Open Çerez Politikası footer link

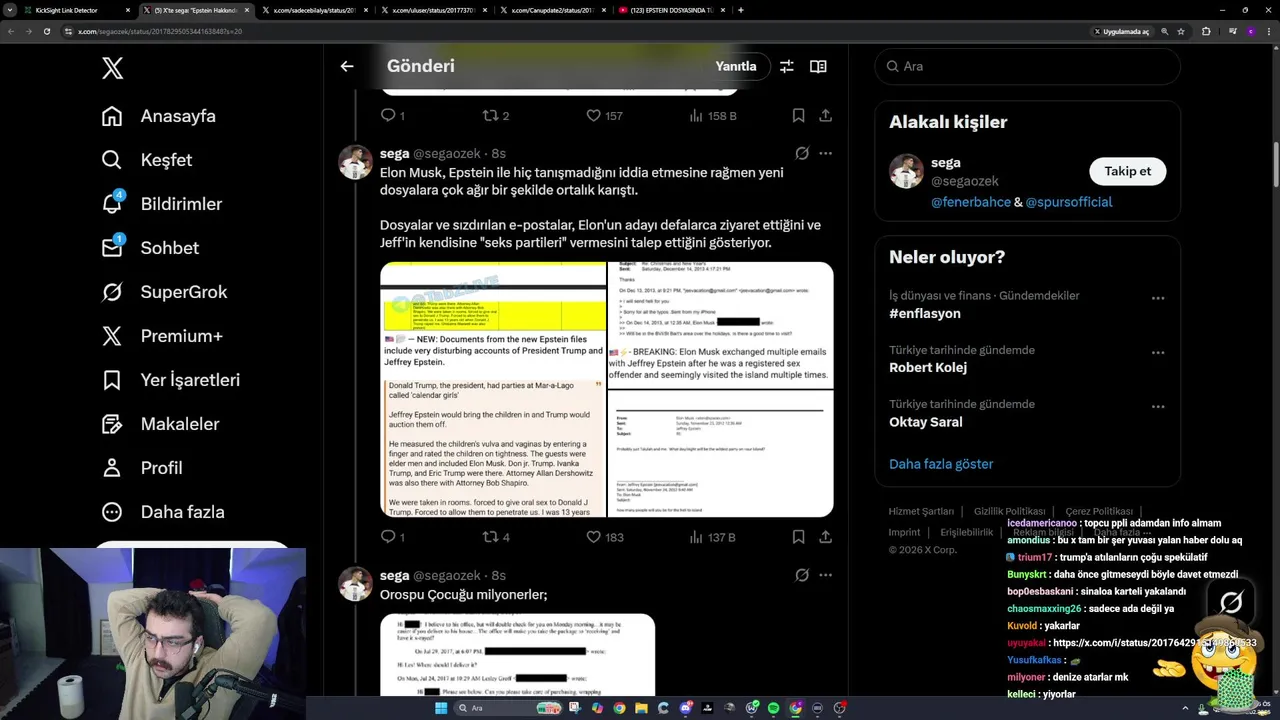click(x=1099, y=511)
